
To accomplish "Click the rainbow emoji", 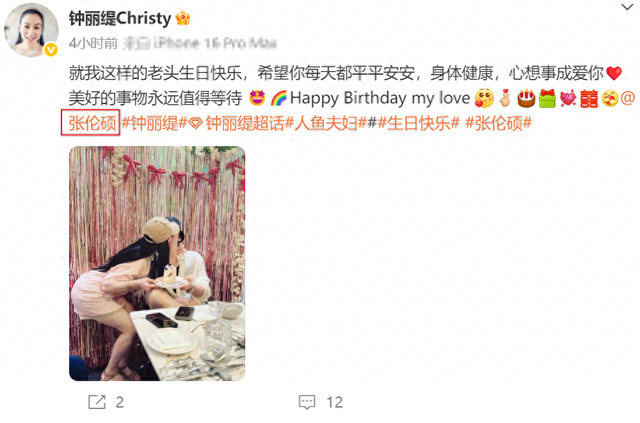I will [x=279, y=98].
